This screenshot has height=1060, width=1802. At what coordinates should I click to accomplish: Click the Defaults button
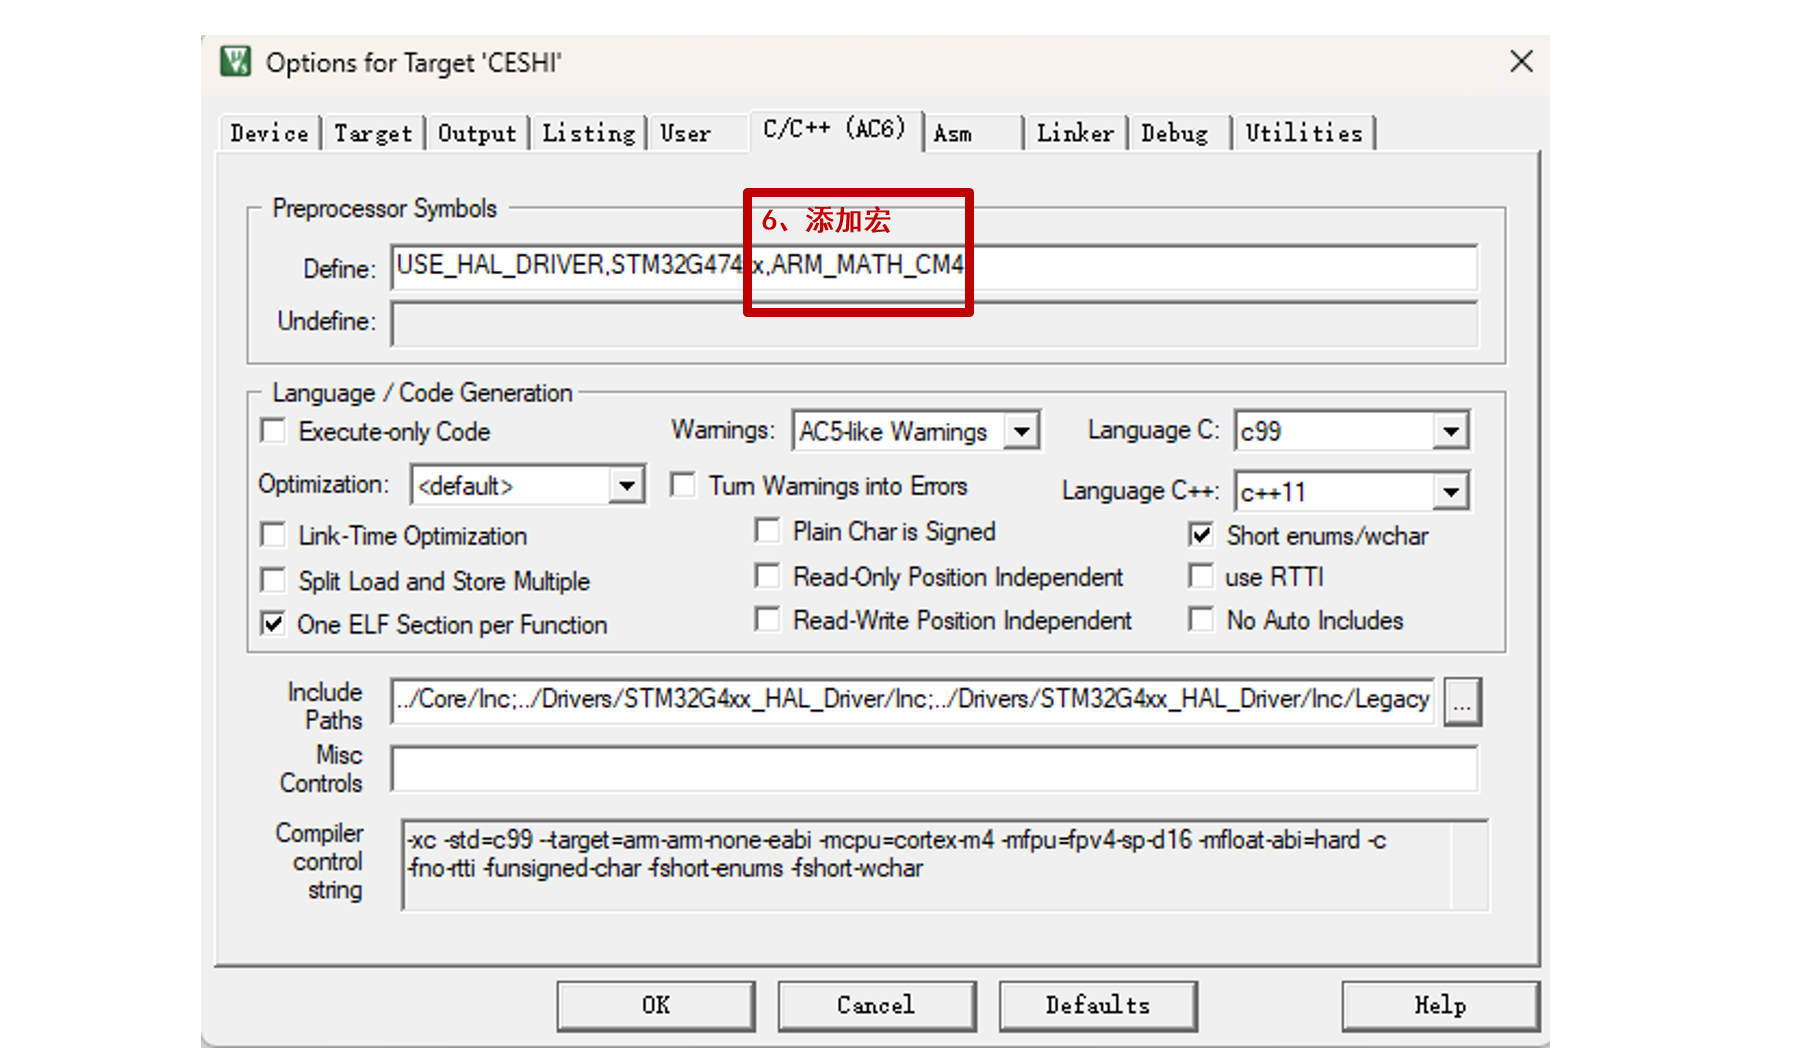(x=1097, y=1005)
